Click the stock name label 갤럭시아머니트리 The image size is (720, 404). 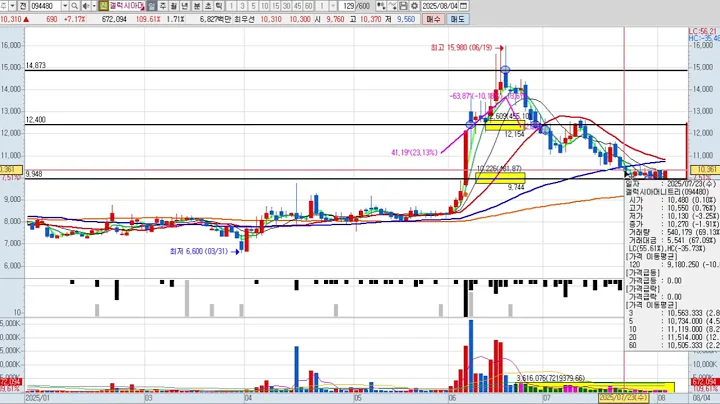point(127,6)
